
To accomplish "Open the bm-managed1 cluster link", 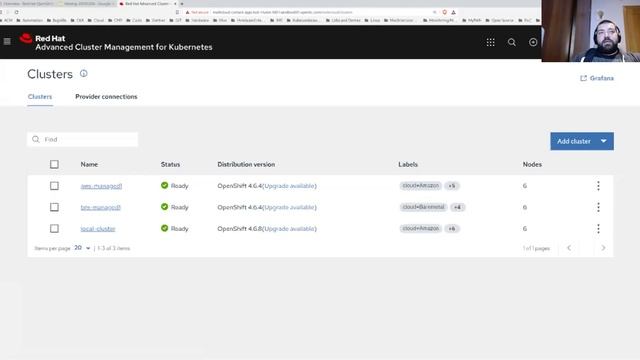I will tap(100, 207).
